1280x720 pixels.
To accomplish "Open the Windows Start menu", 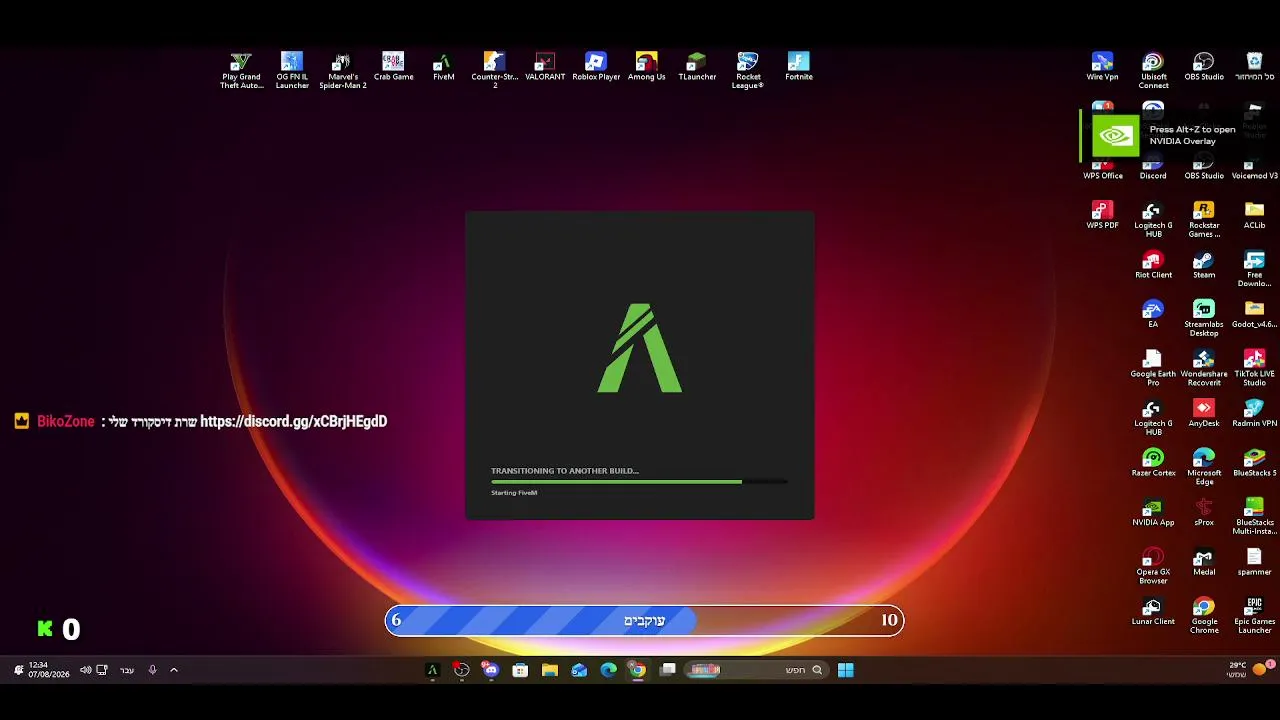I will (845, 670).
